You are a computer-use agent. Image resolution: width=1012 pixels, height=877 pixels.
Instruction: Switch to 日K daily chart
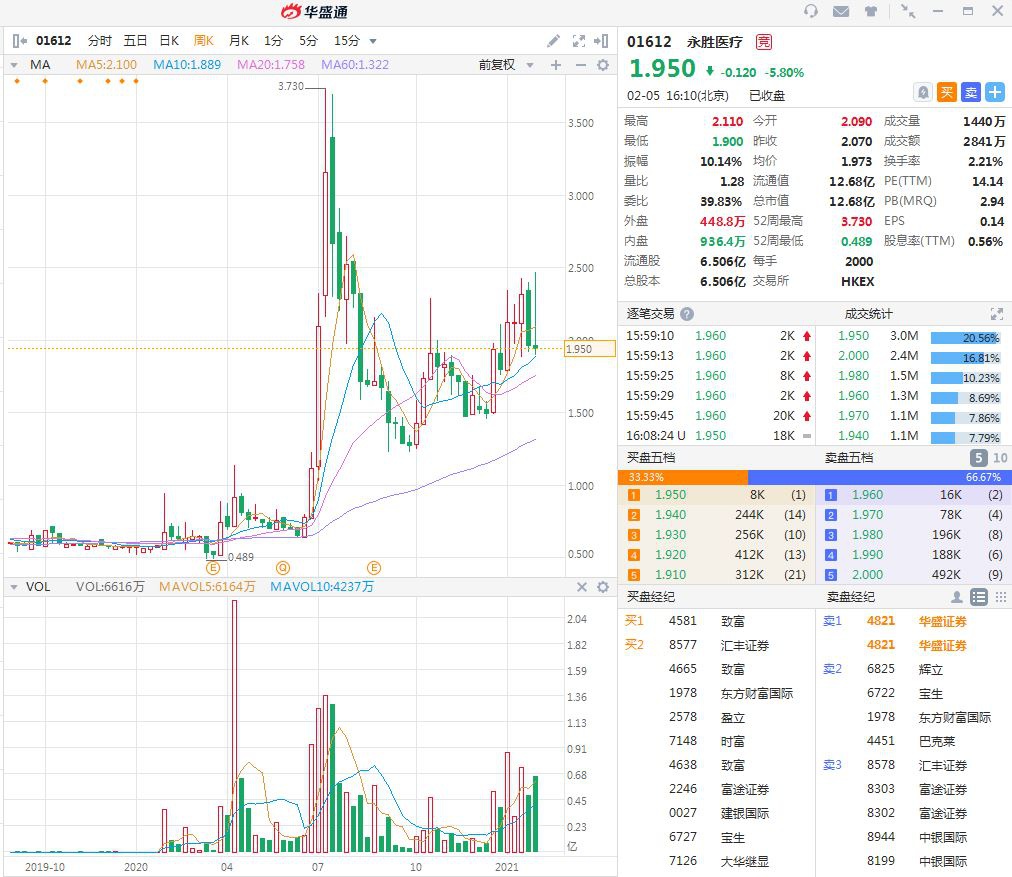point(169,41)
